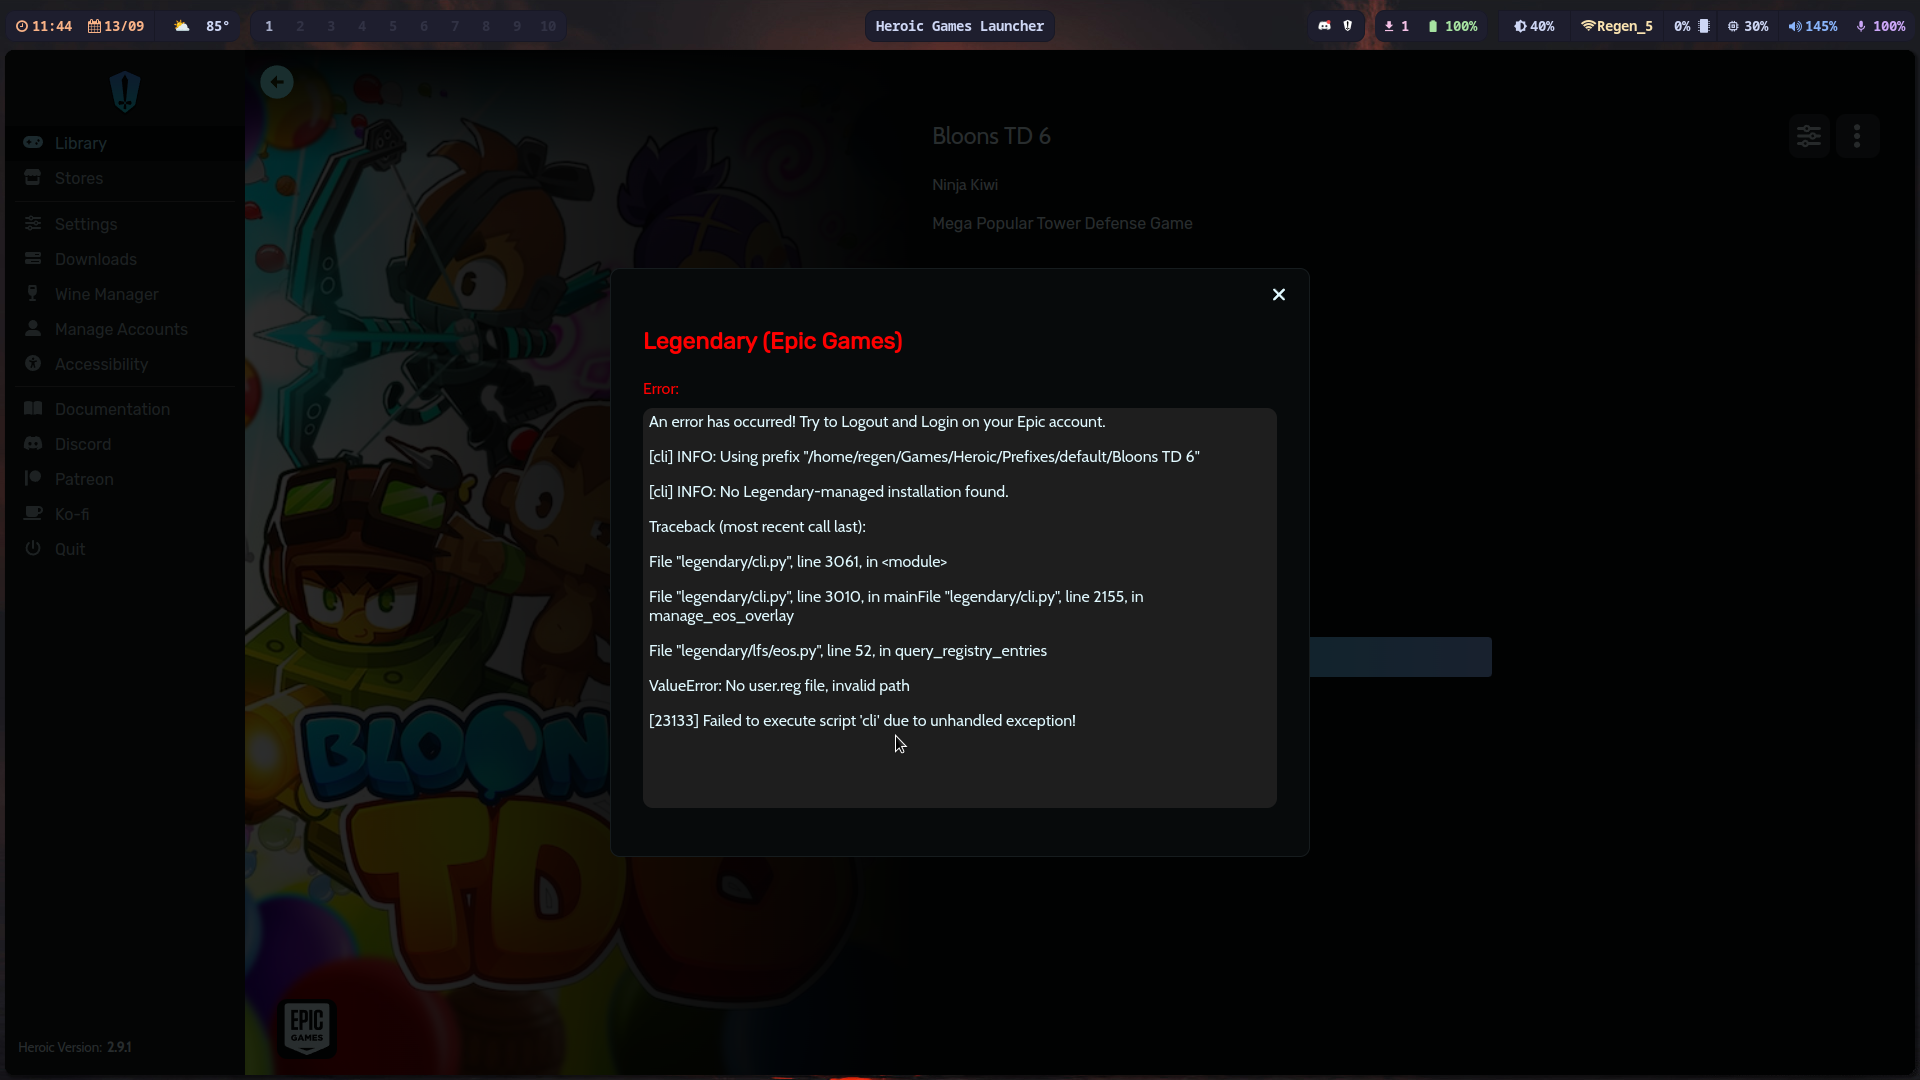Open Stores in the sidebar
This screenshot has height=1080, width=1920.
pos(78,178)
